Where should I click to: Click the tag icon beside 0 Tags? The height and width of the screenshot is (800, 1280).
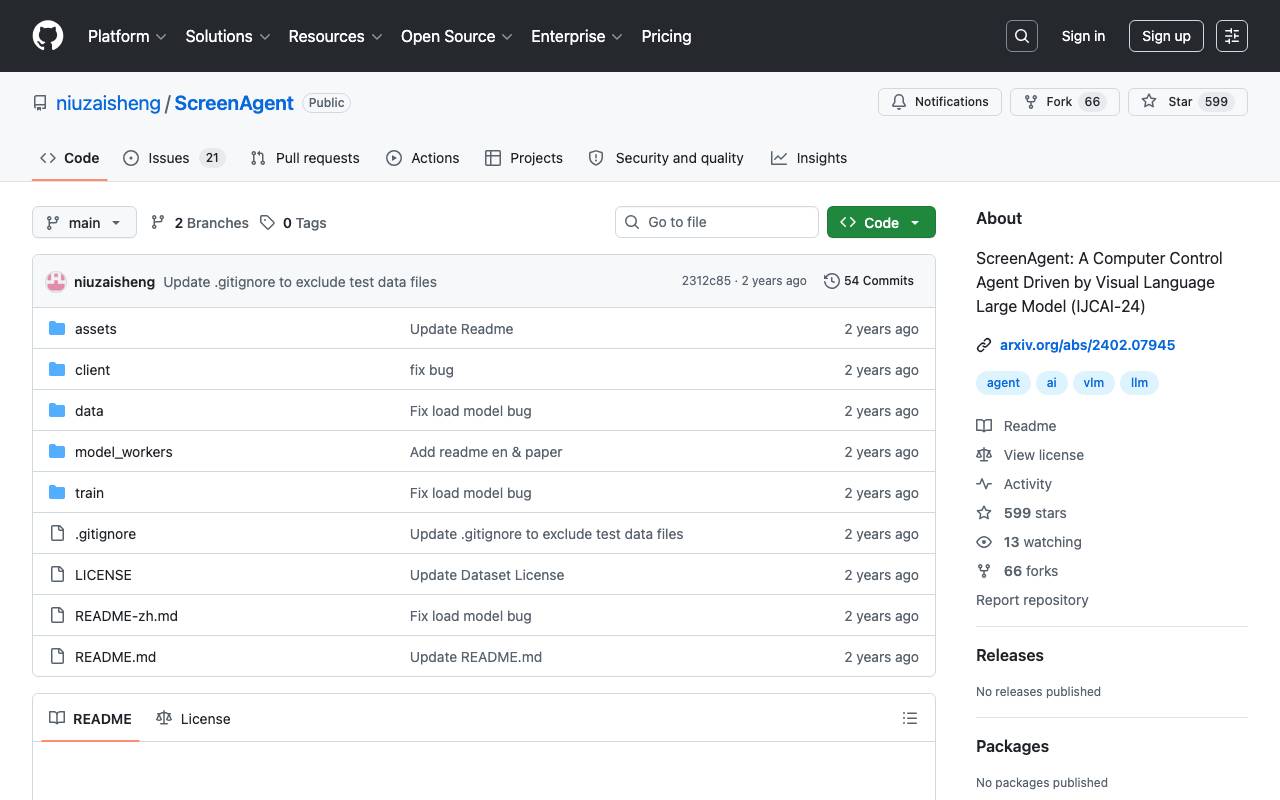pos(267,223)
